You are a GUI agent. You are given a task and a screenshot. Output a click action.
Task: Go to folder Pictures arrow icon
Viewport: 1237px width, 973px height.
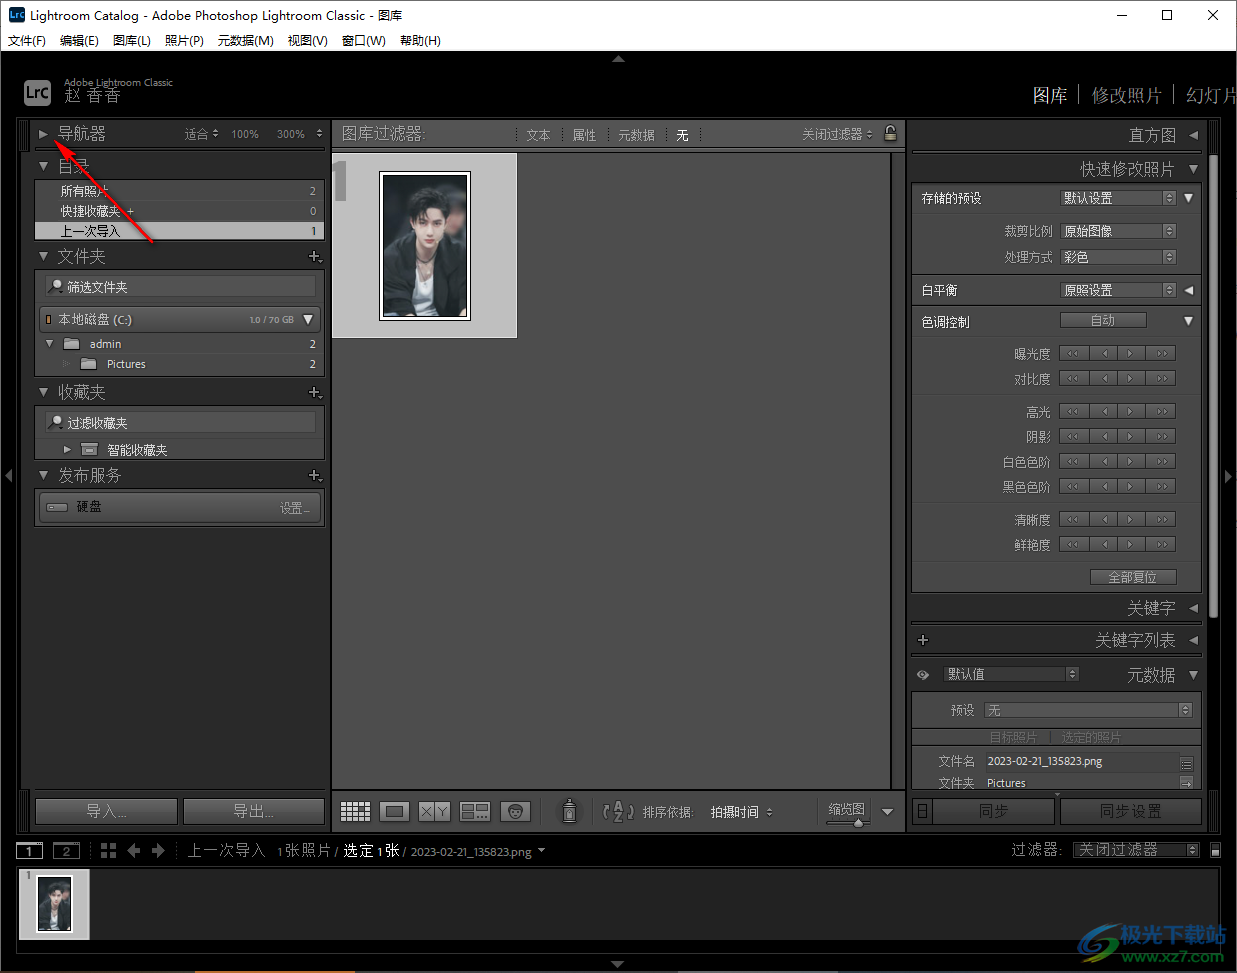tap(1187, 783)
